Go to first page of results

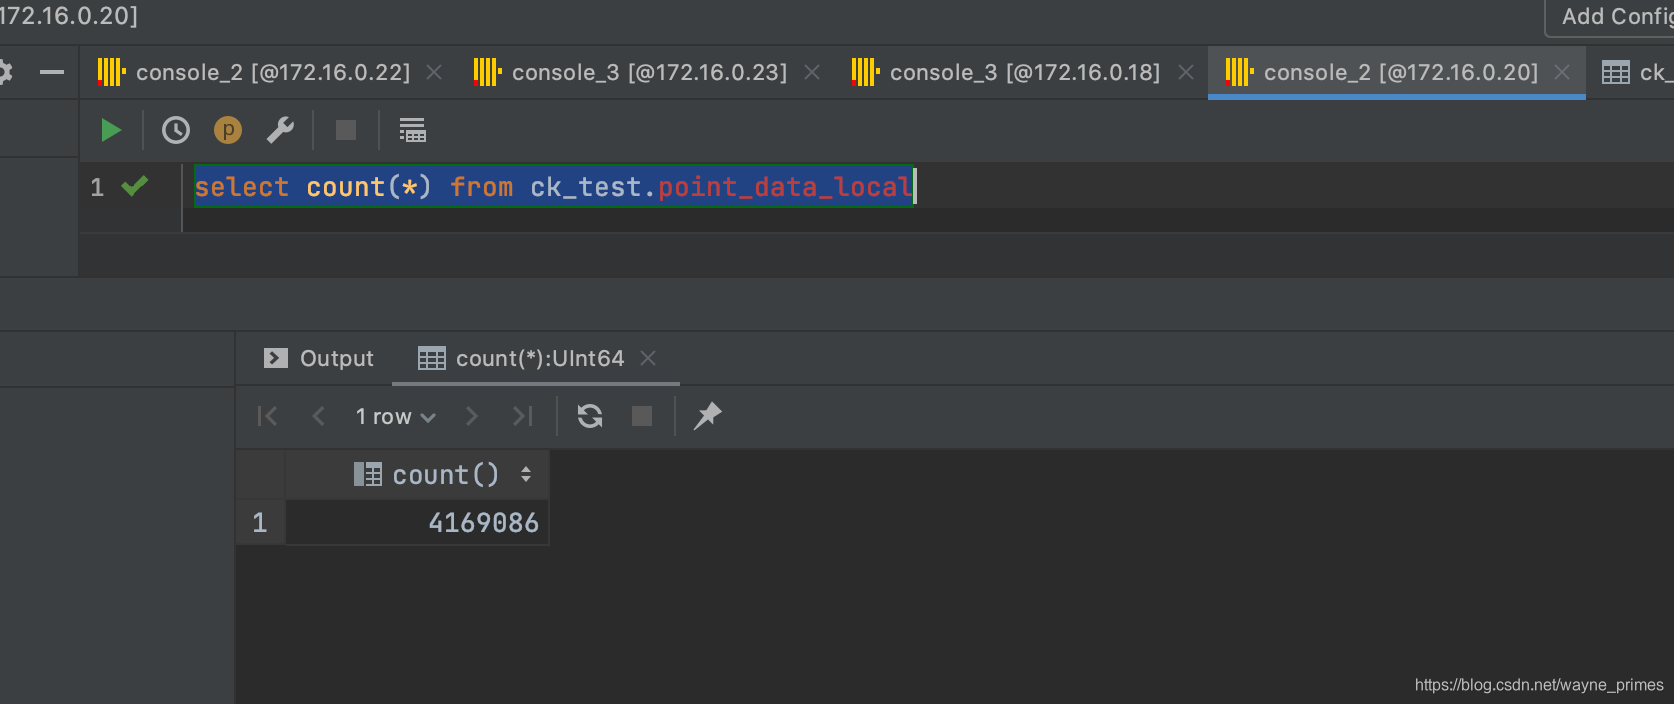pos(267,416)
